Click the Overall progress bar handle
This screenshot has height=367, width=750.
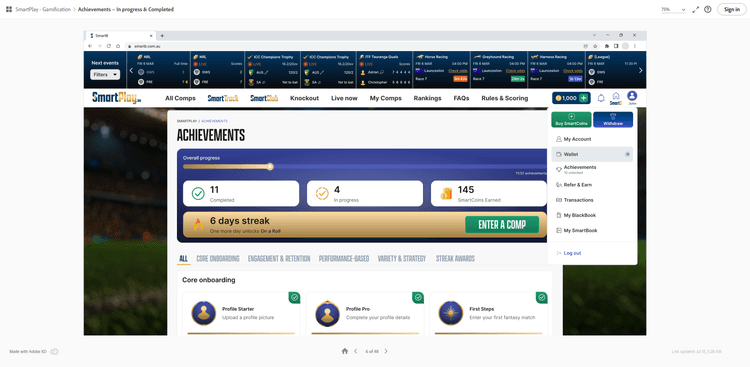click(x=270, y=167)
